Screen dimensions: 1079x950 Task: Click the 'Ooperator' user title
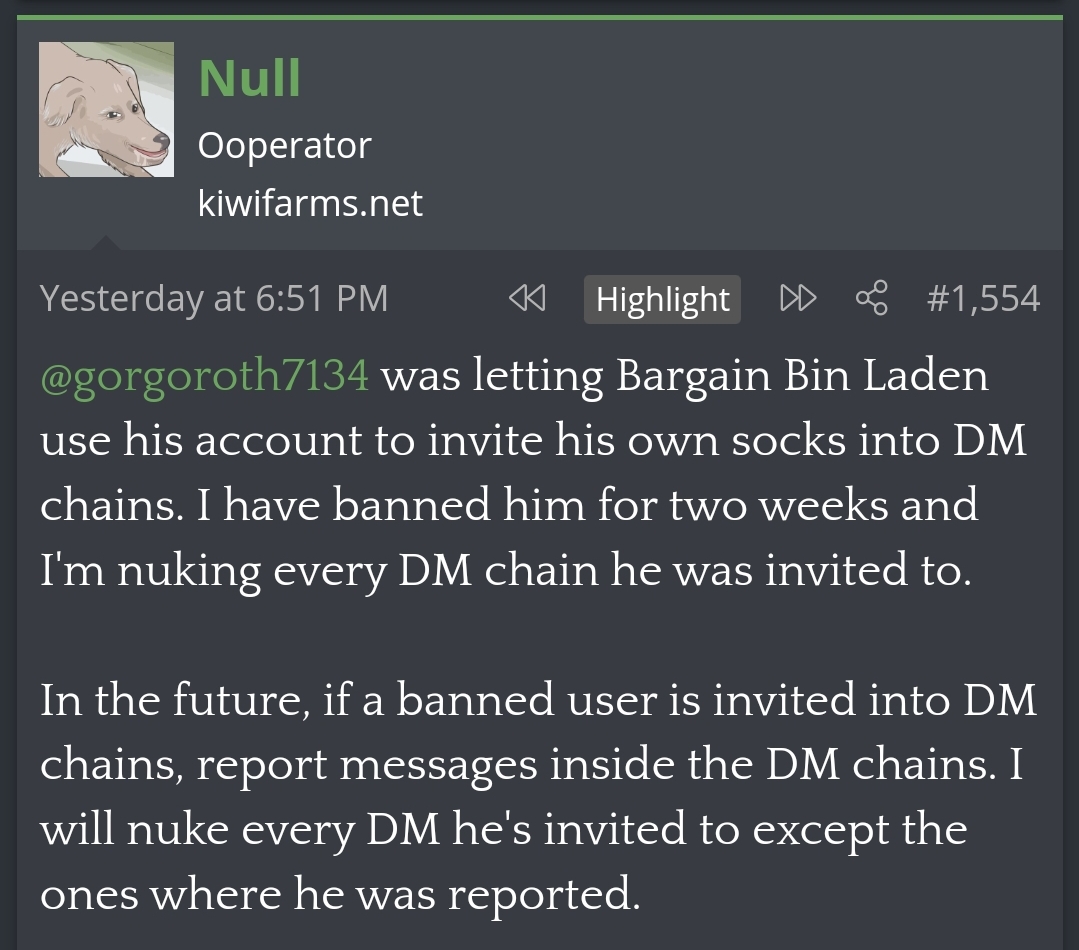(x=284, y=146)
